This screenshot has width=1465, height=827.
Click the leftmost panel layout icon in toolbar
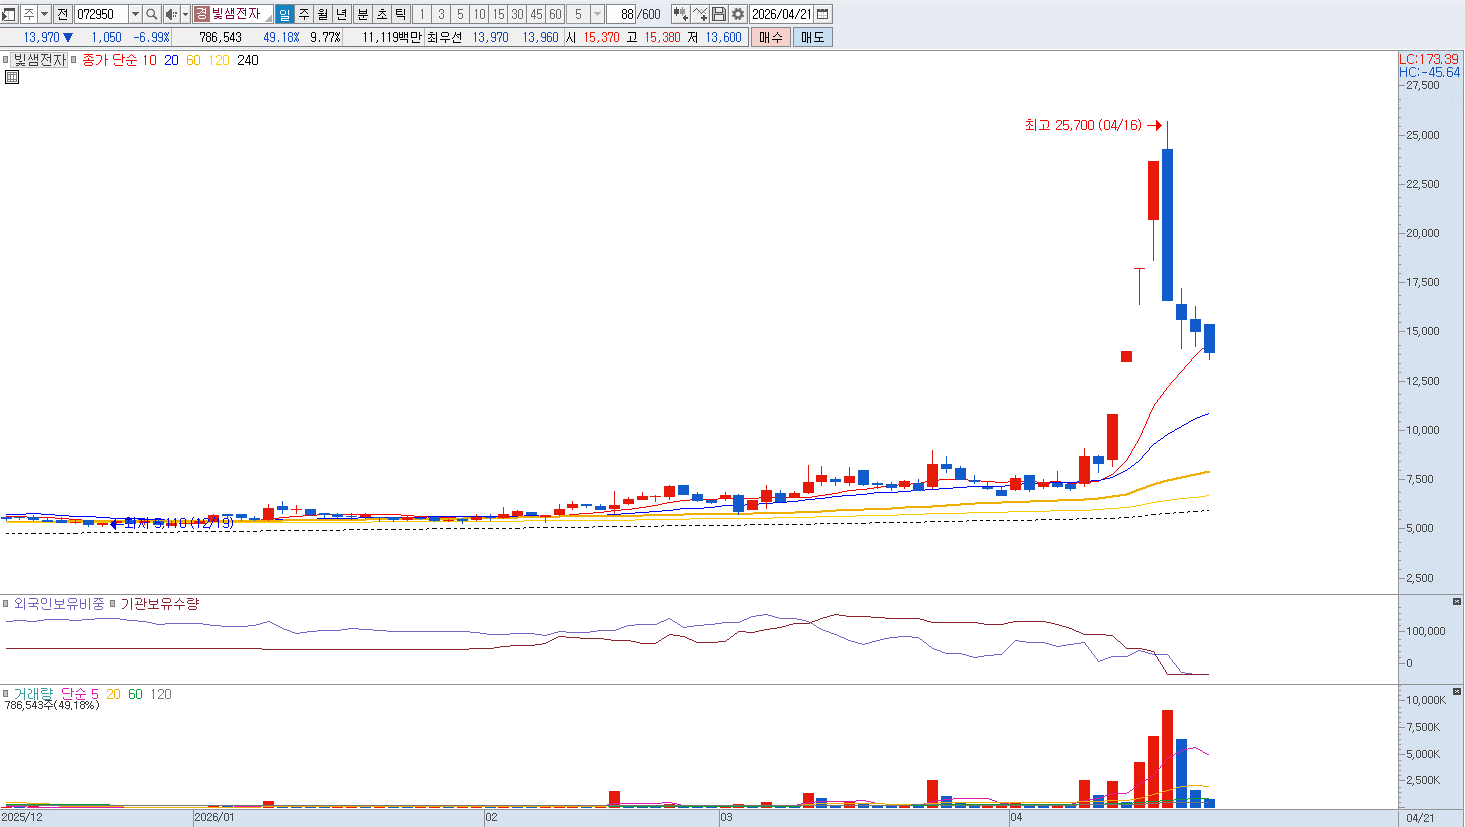9,14
